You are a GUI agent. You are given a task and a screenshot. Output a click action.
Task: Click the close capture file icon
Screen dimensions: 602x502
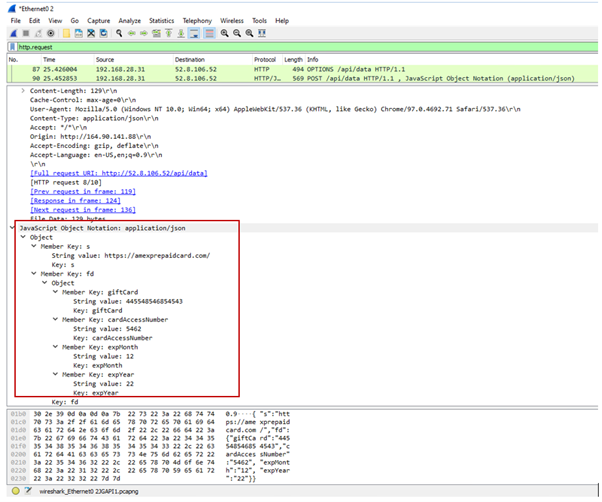tap(93, 33)
